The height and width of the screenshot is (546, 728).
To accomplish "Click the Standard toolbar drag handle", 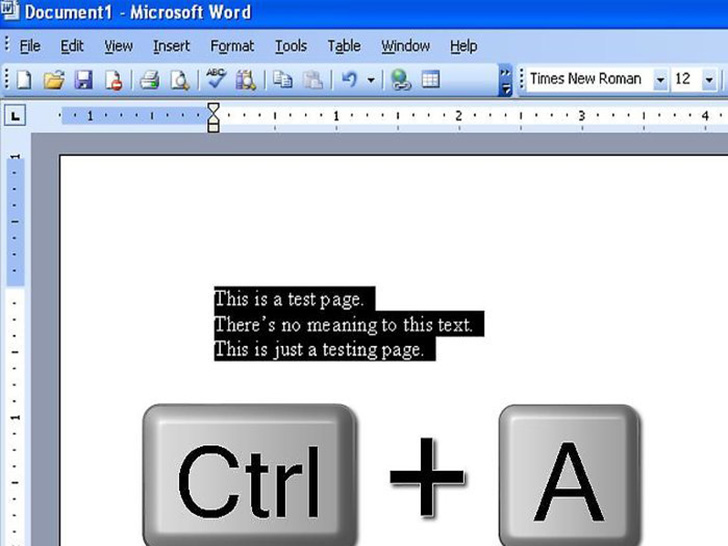I will pos(6,79).
